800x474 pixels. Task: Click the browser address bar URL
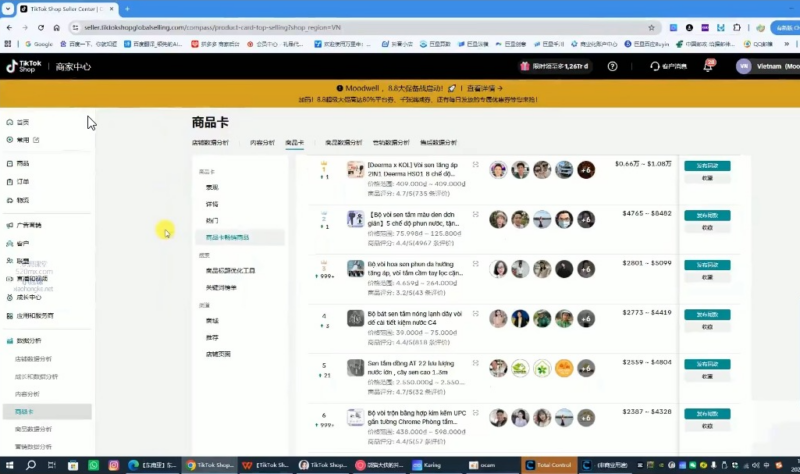(212, 28)
